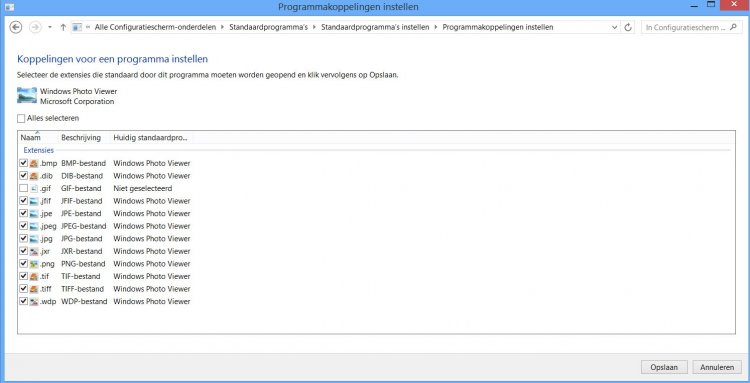Open recent locations arrow beside Forward
Viewport: 750px width, 383px height.
coord(50,27)
